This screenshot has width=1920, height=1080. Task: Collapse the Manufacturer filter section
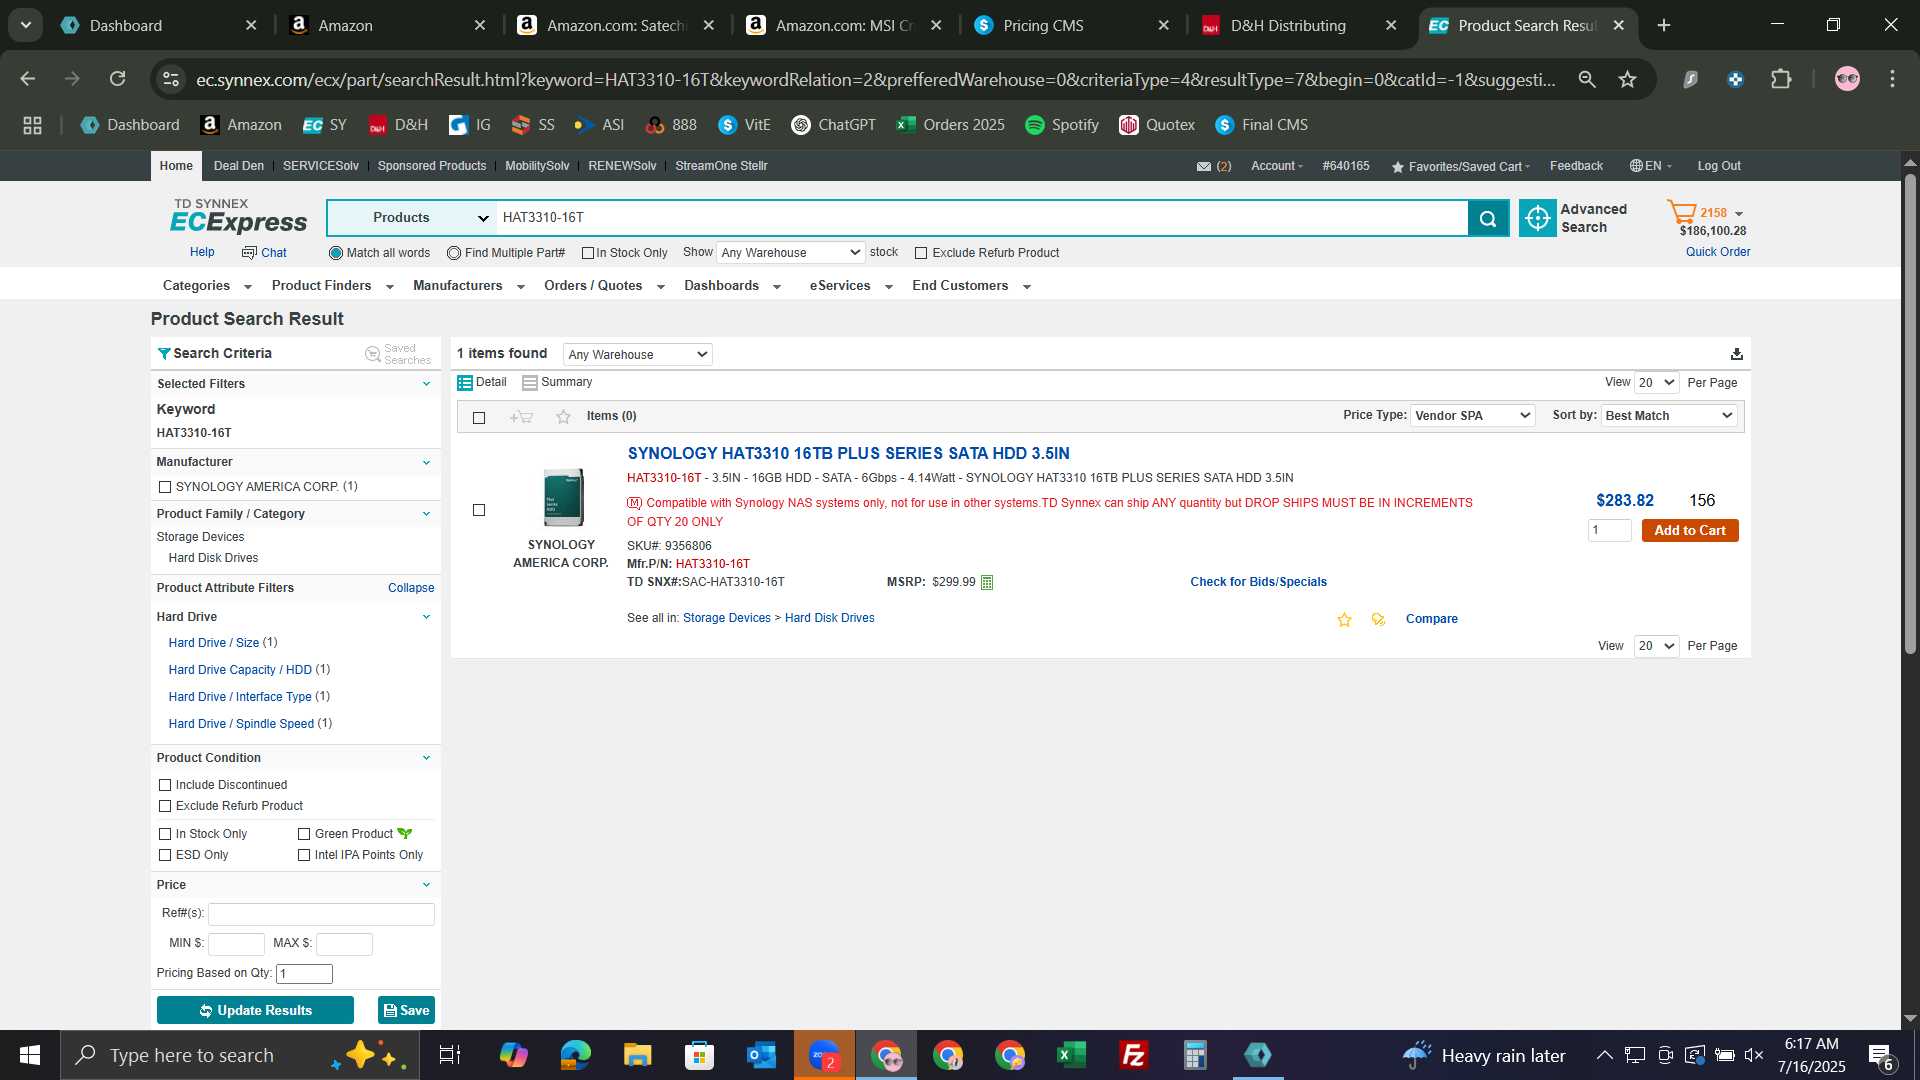(426, 462)
